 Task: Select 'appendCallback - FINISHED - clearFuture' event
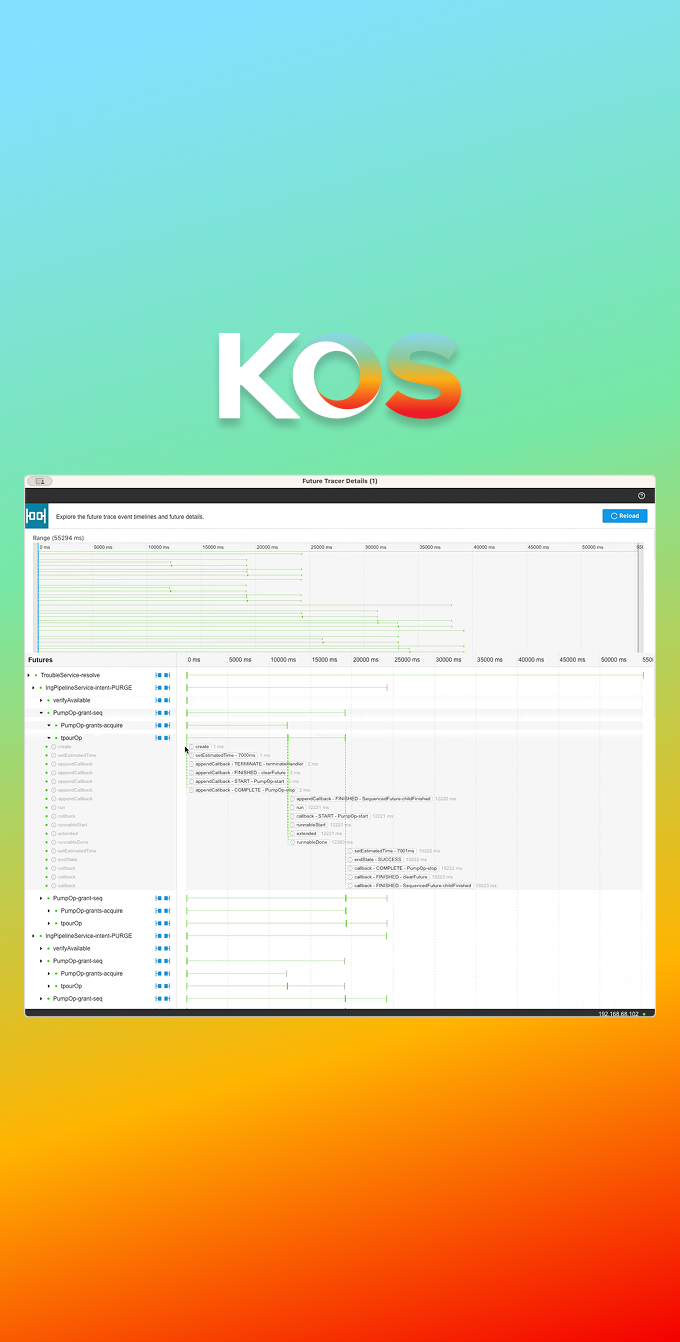[240, 772]
